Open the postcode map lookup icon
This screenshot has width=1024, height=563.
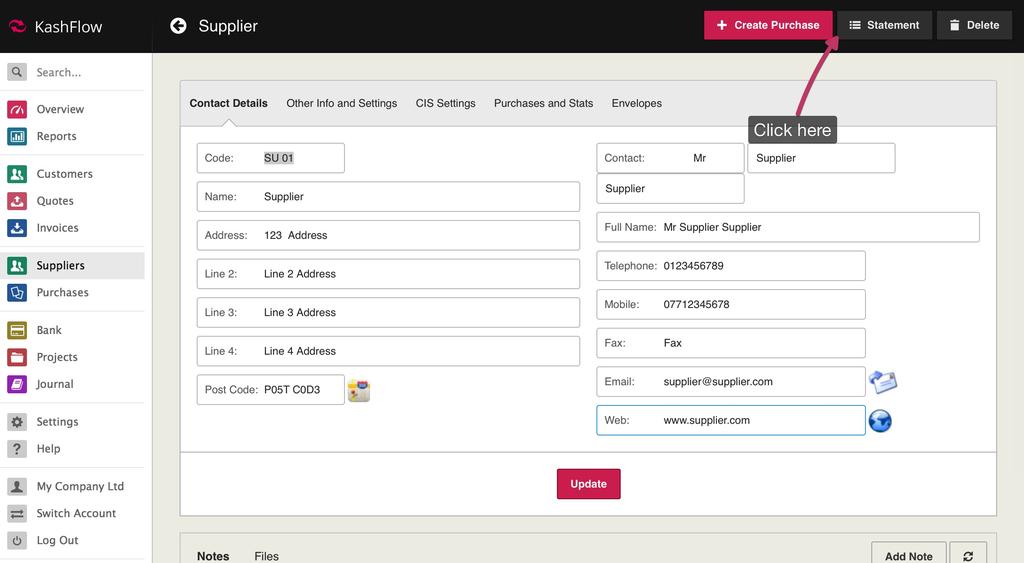(x=359, y=391)
